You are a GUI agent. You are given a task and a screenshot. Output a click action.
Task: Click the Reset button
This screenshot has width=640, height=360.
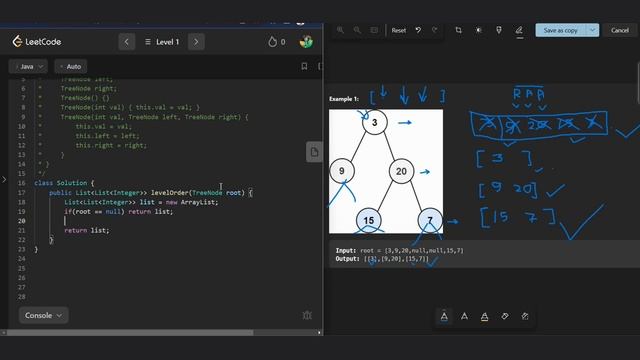(x=399, y=30)
